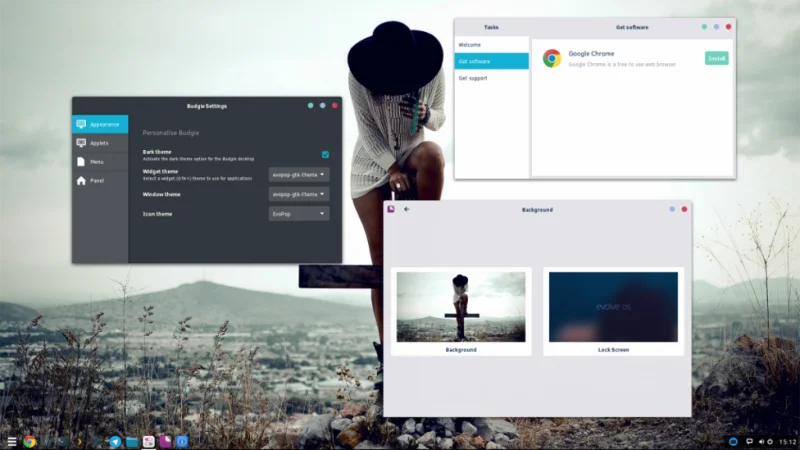Go back using the Background window arrow
The height and width of the screenshot is (450, 800).
pos(407,209)
